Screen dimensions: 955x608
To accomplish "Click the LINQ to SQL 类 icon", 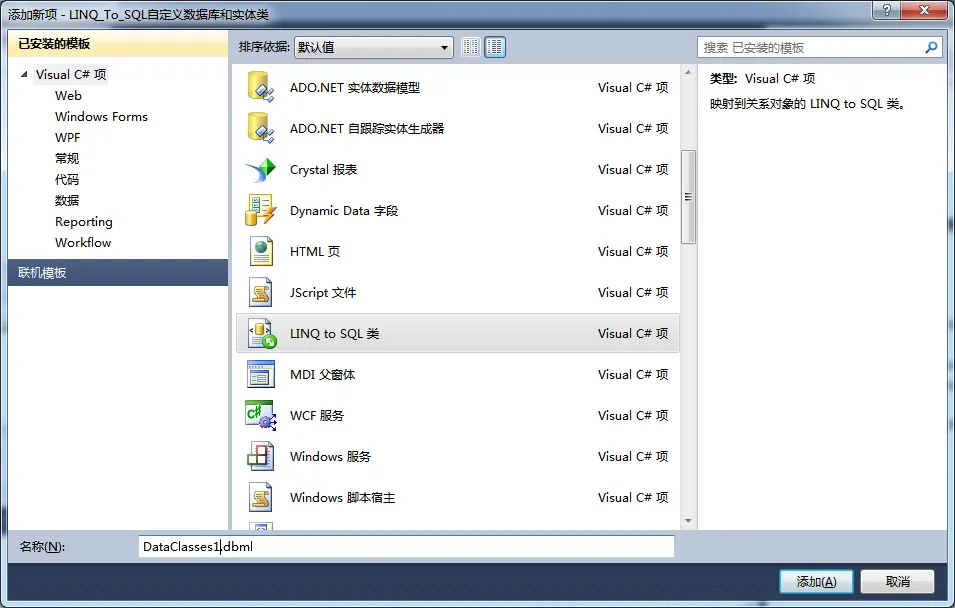I will (x=262, y=333).
